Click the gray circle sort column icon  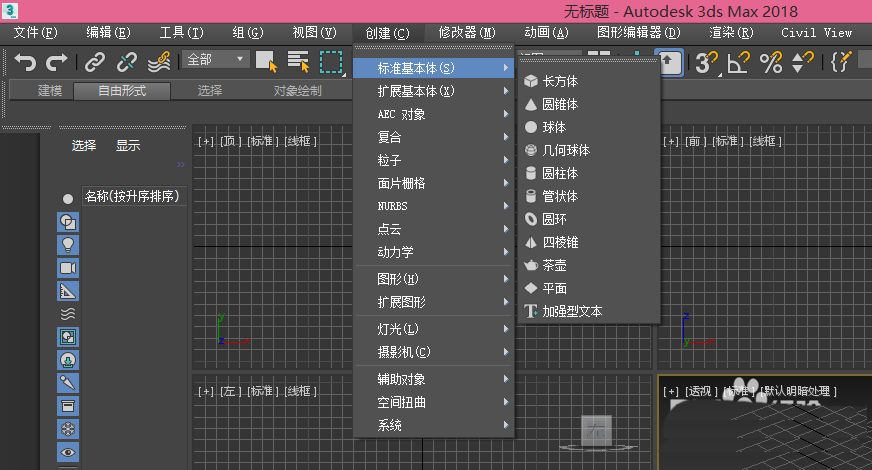pos(68,199)
